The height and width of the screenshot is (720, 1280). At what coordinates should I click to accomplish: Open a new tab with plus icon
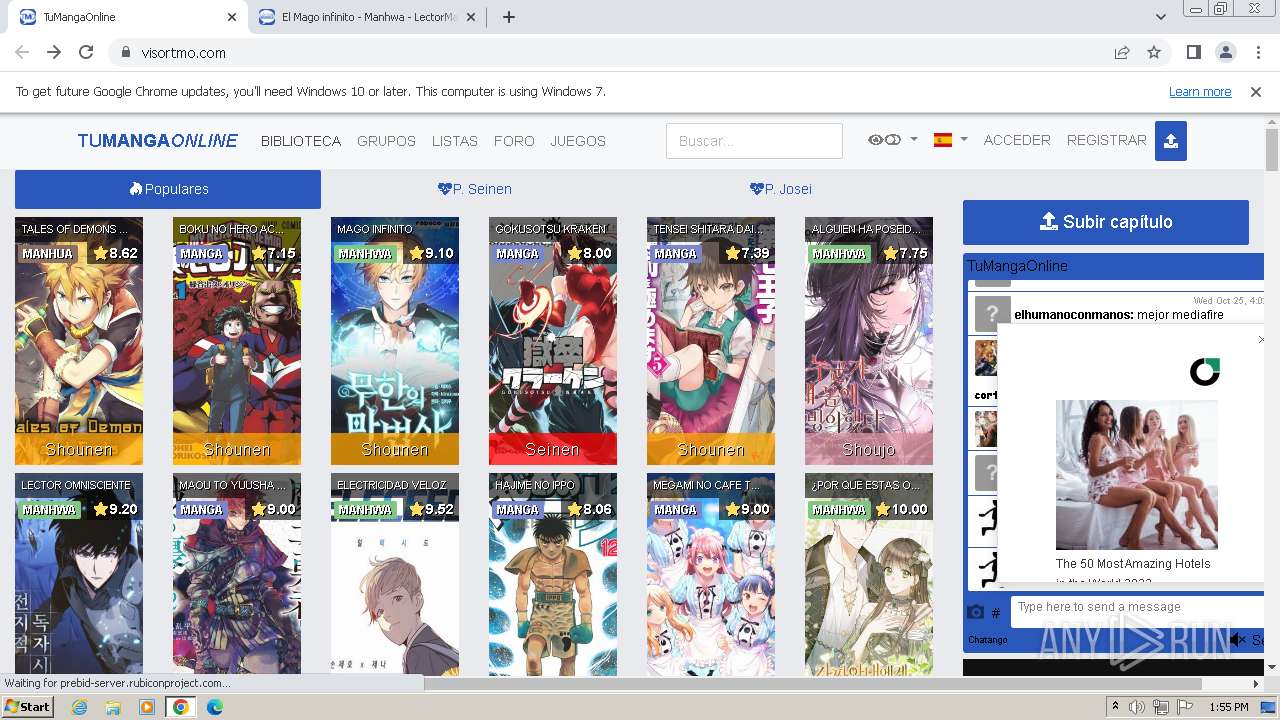509,17
